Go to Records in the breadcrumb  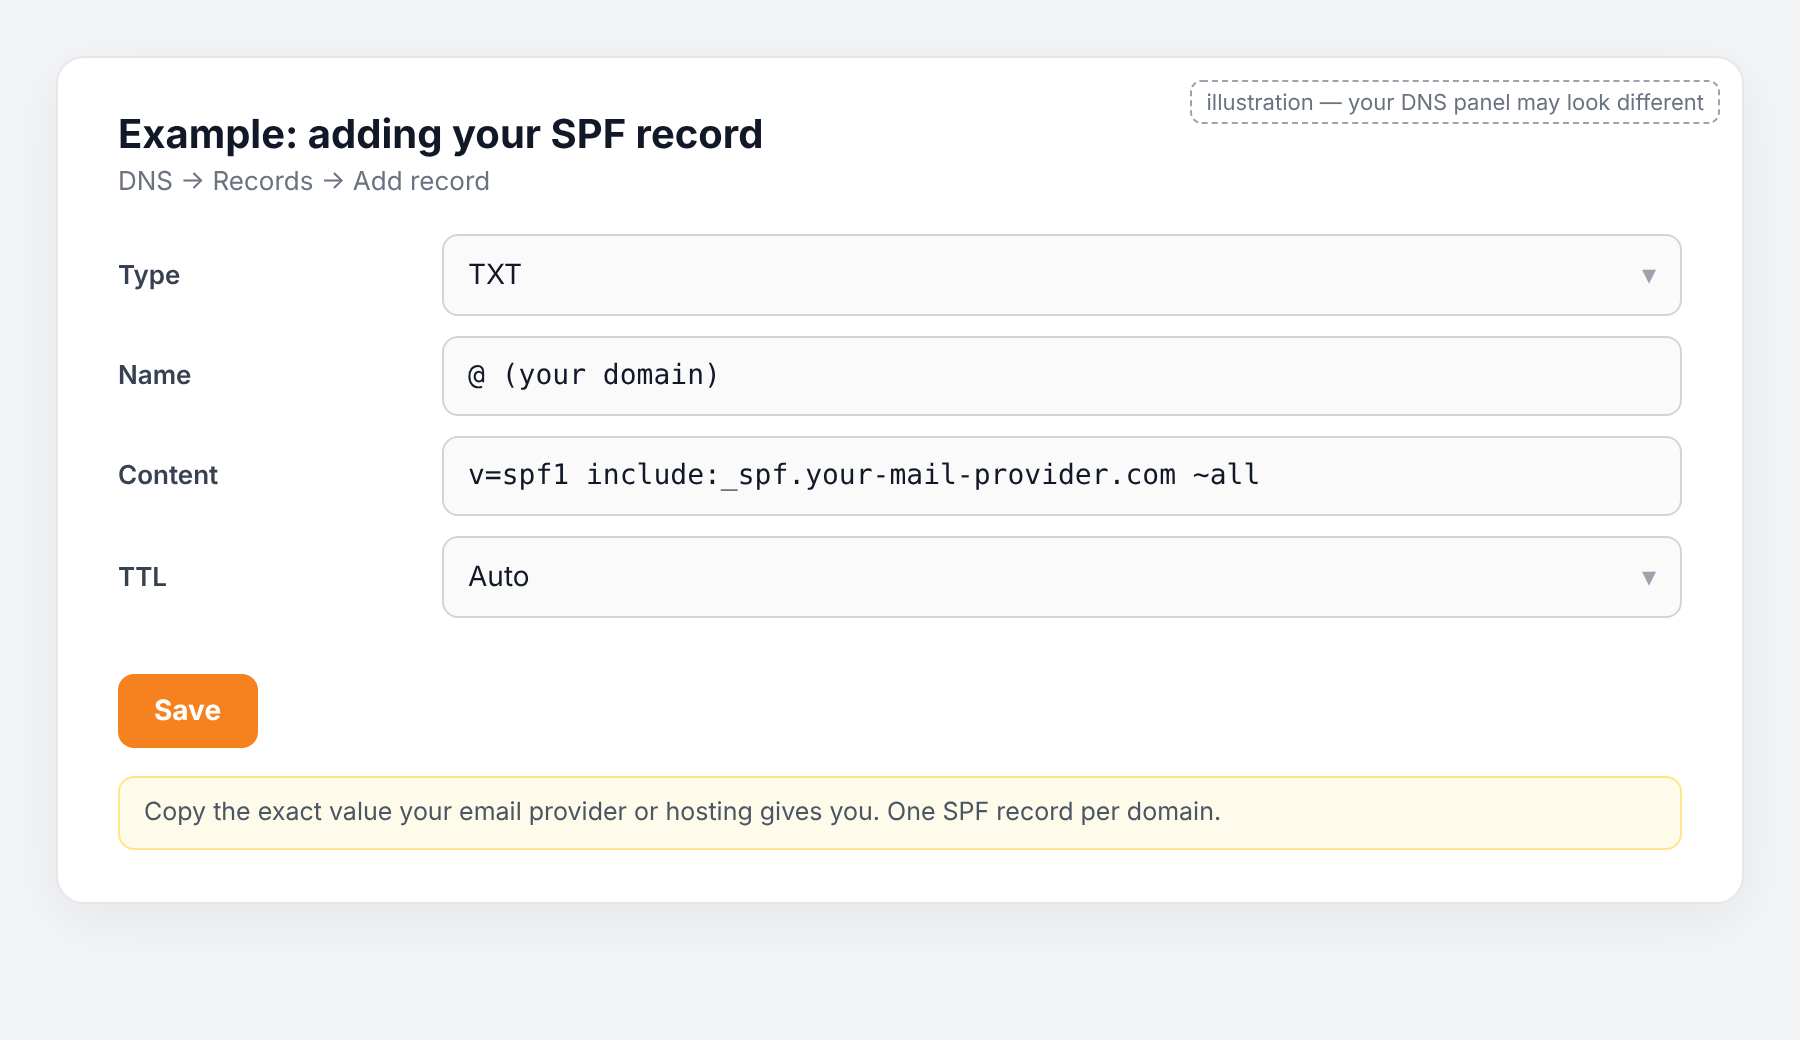pos(263,181)
